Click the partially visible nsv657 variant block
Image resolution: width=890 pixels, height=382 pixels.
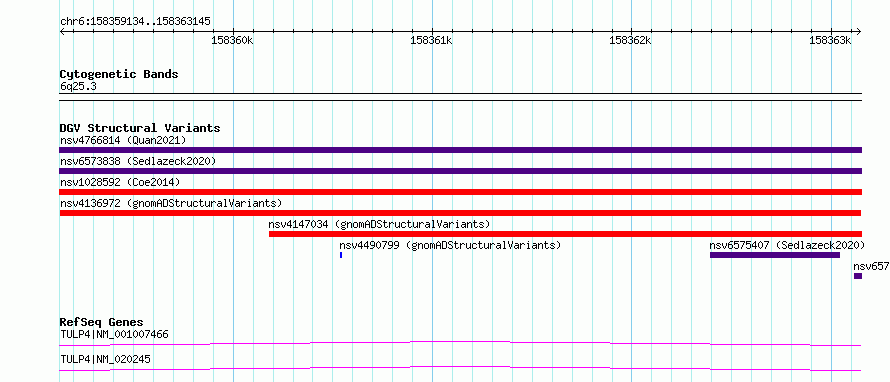tap(858, 276)
